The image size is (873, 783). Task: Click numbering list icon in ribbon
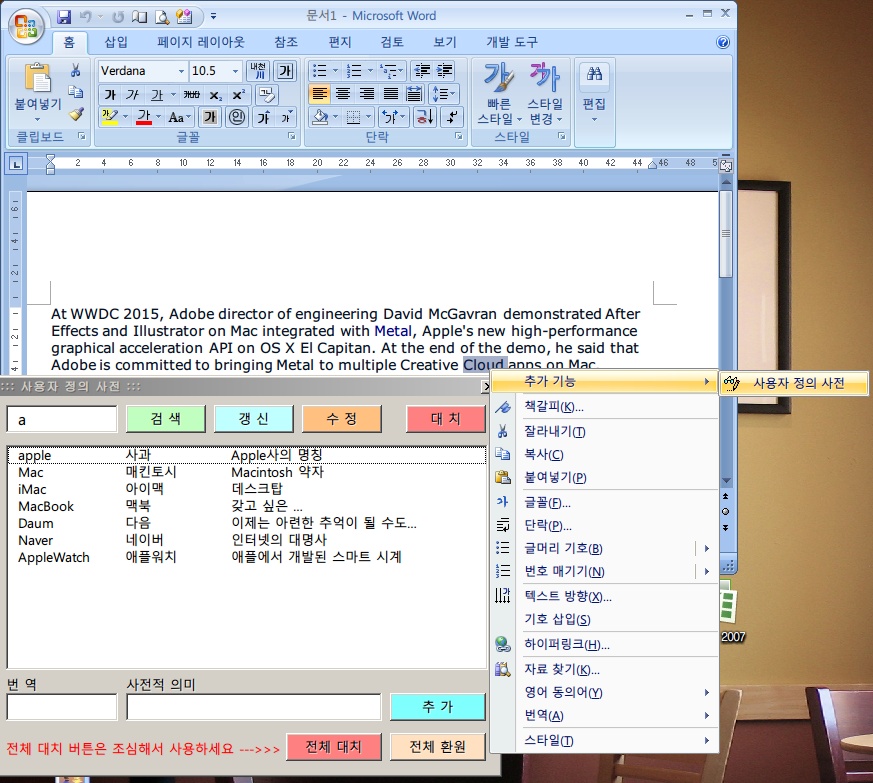354,71
